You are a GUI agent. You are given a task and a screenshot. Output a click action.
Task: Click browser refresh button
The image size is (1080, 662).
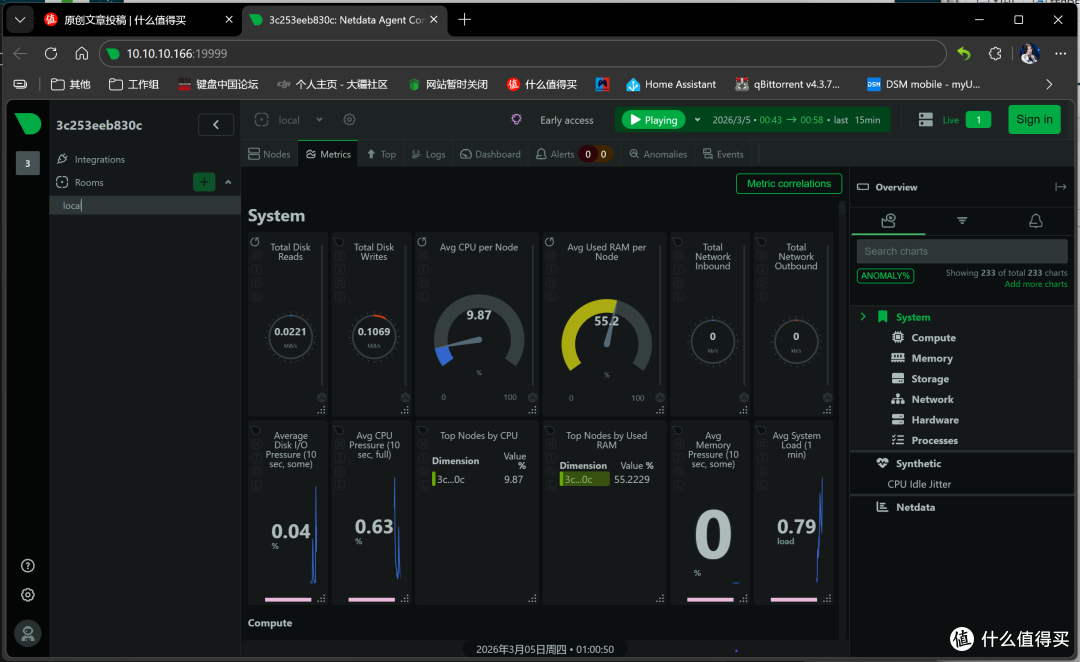[51, 53]
